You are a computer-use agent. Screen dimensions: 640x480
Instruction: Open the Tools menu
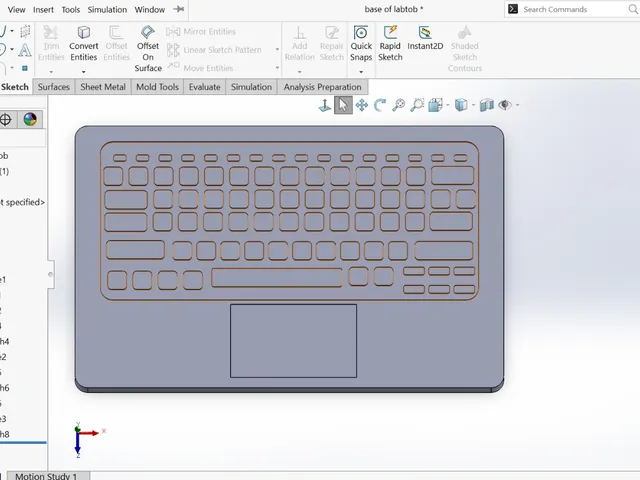(x=71, y=9)
